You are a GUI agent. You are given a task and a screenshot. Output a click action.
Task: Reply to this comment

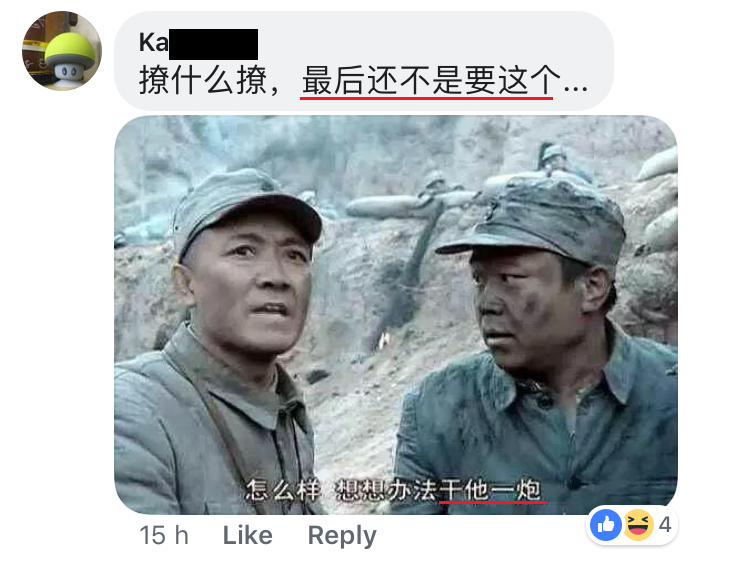tap(342, 536)
